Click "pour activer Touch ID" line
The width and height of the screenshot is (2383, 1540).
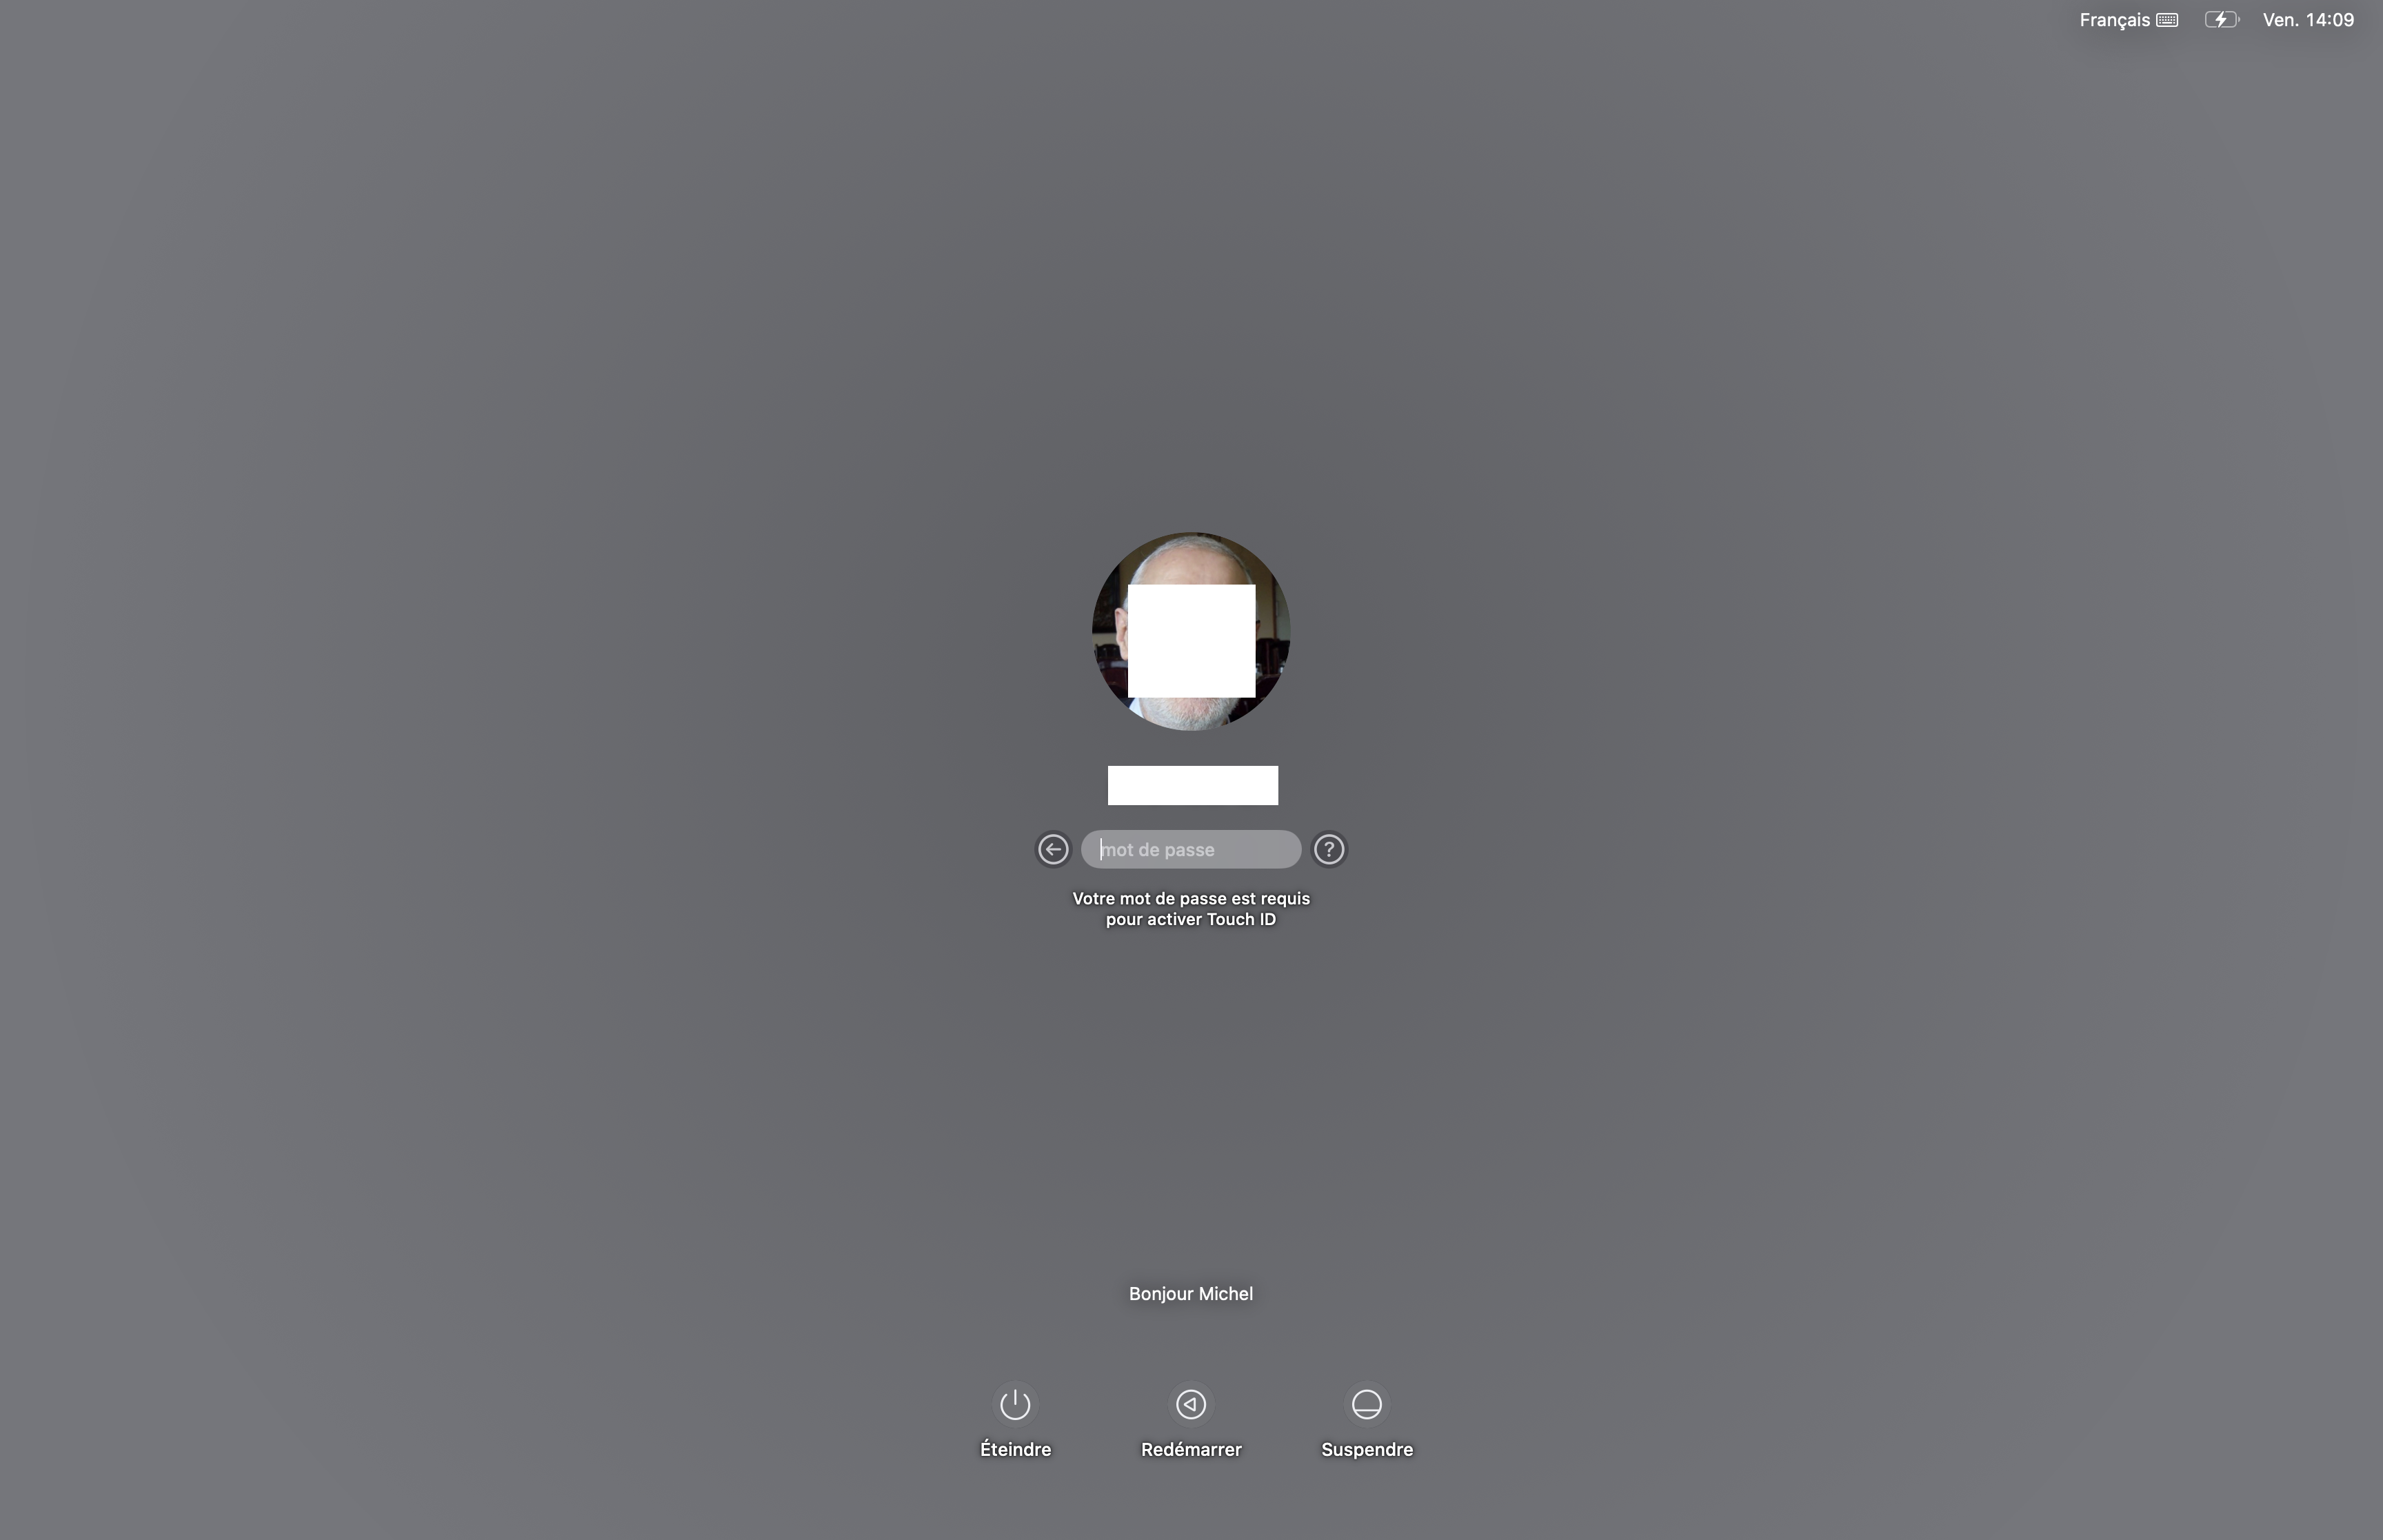[x=1190, y=919]
